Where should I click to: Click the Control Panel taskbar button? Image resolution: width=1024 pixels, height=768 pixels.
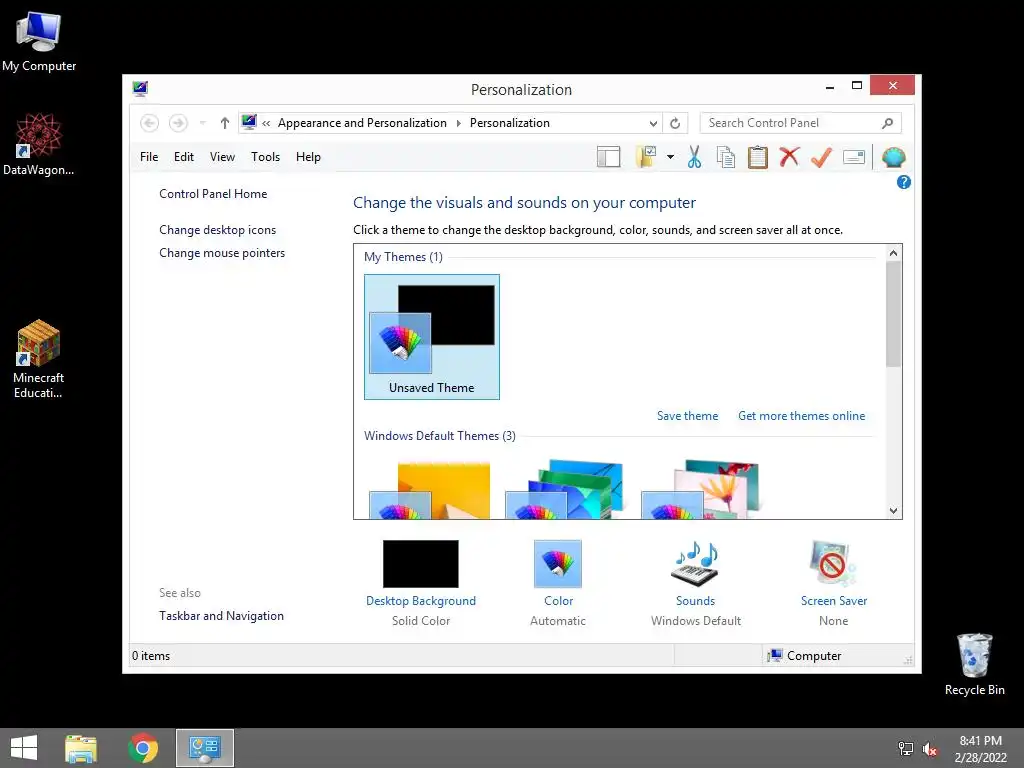[x=204, y=748]
